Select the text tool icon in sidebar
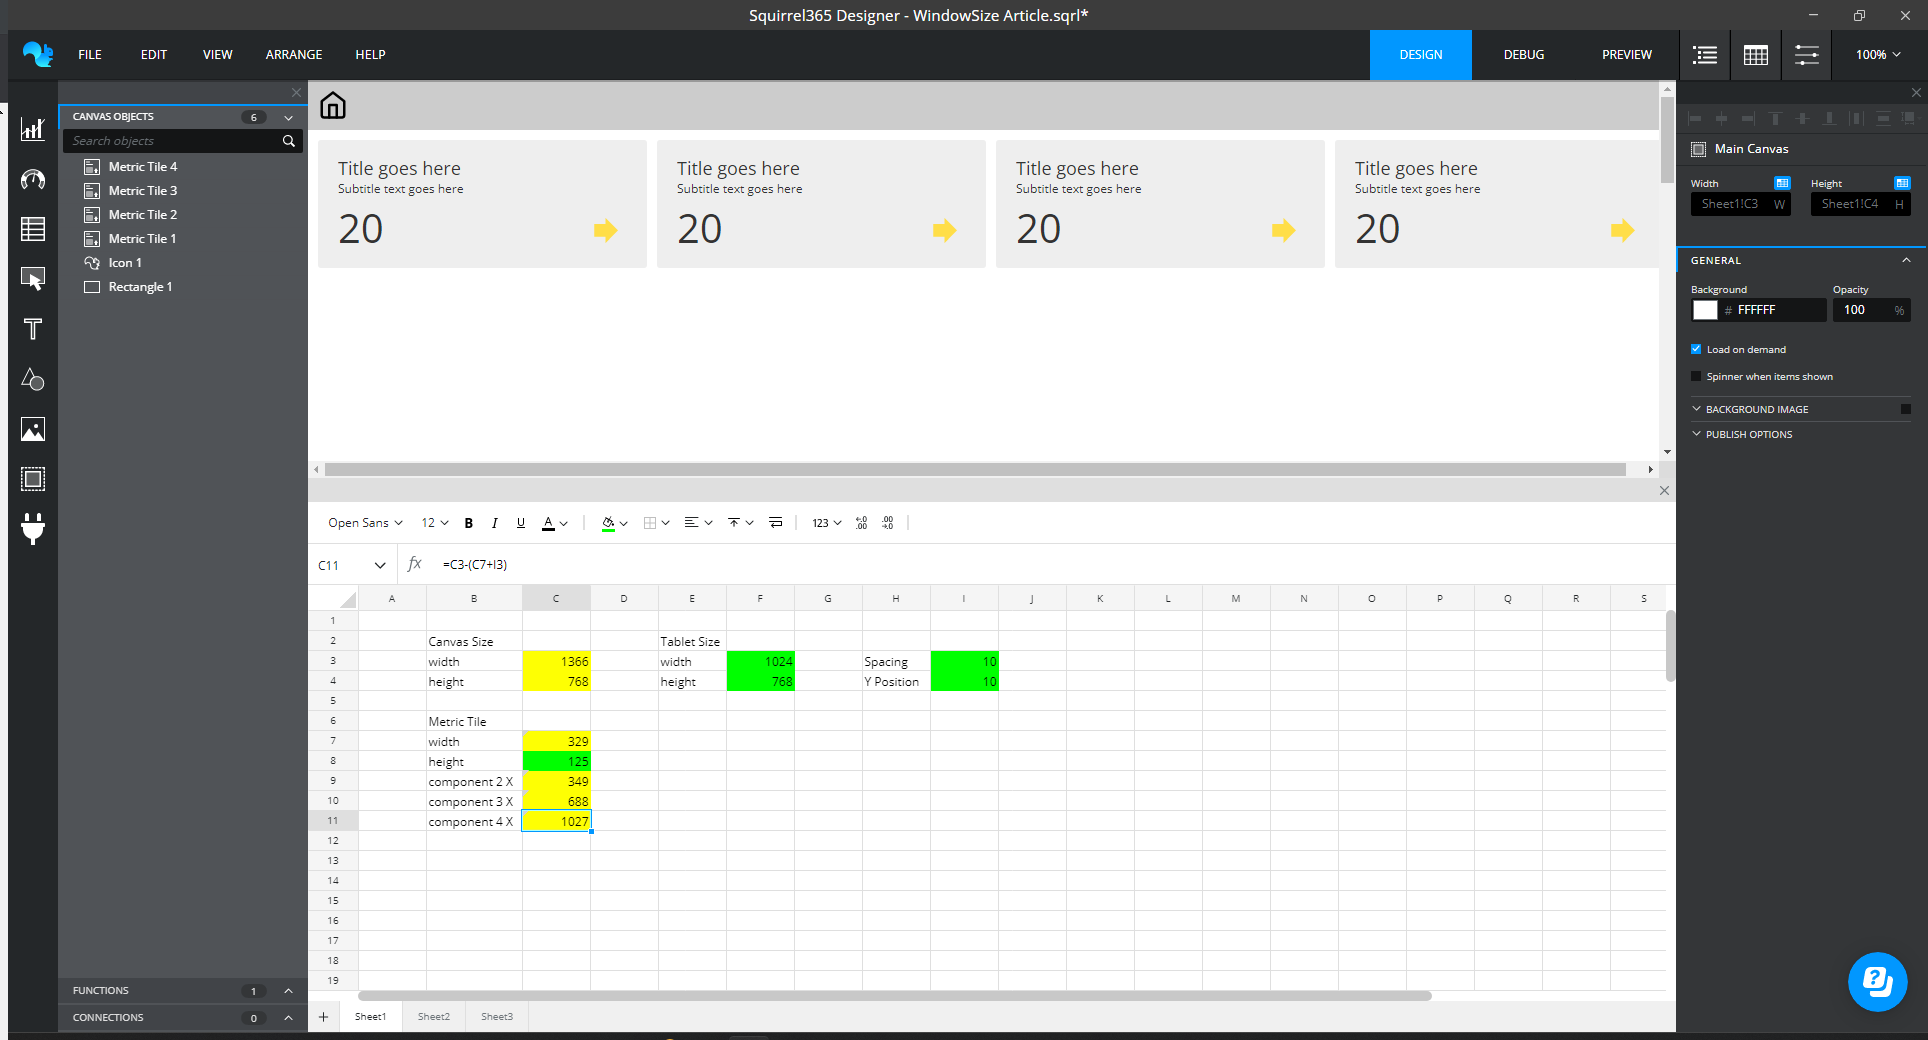This screenshot has height=1040, width=1928. 33,329
